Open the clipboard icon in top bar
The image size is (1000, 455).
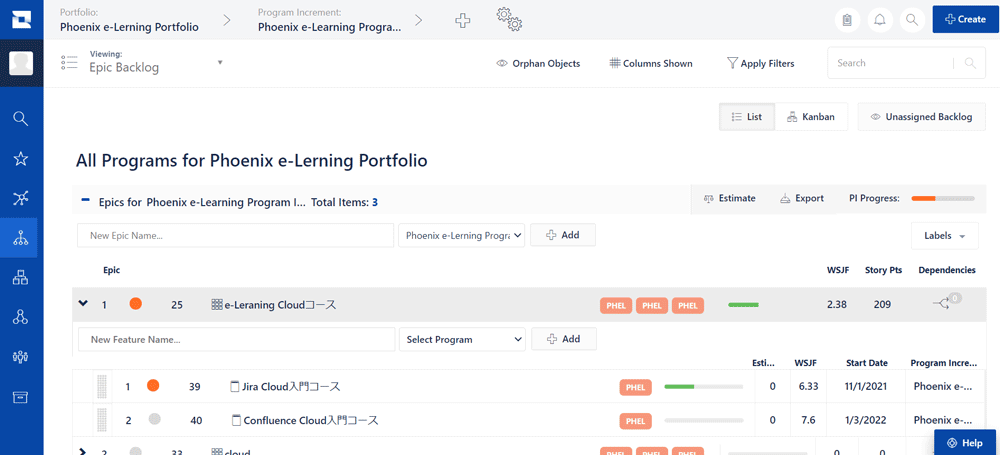click(847, 20)
